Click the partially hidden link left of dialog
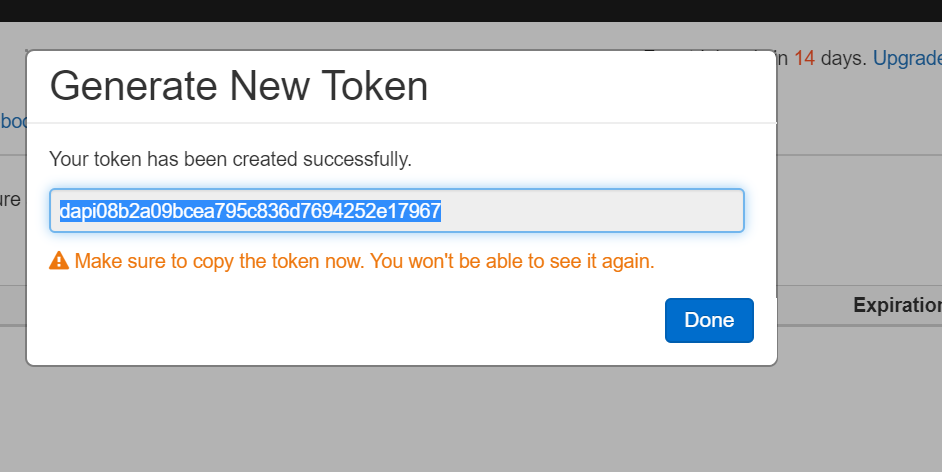 (x=13, y=121)
